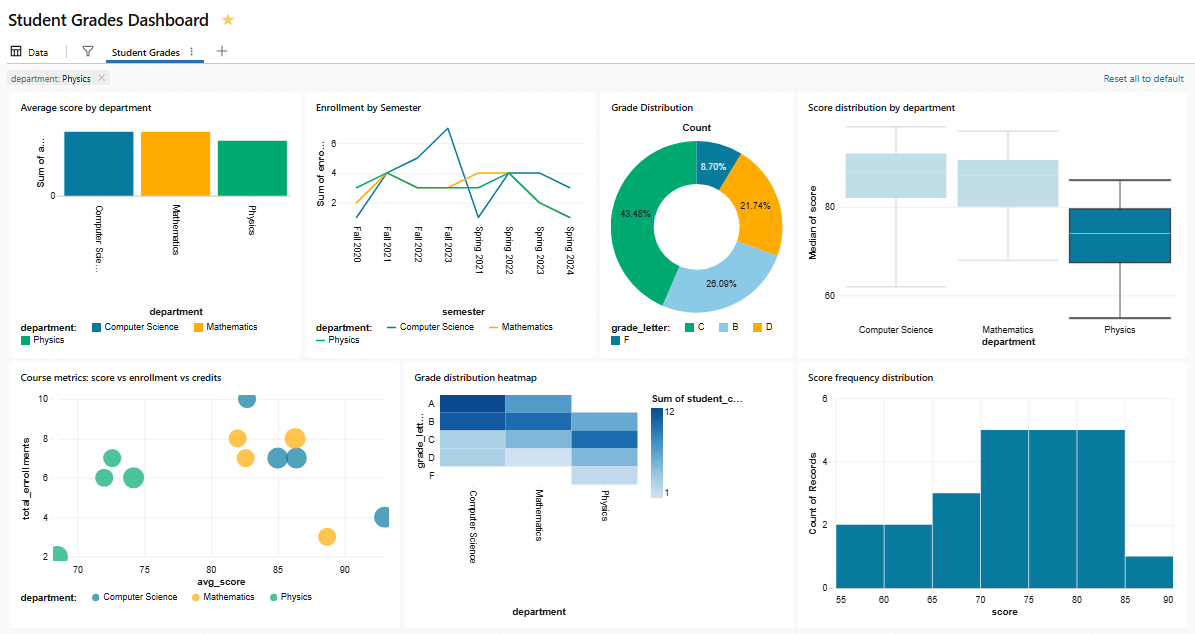Viewport: 1195px width, 634px height.
Task: Click the heatmap cell for grade C Physics
Action: 604,440
